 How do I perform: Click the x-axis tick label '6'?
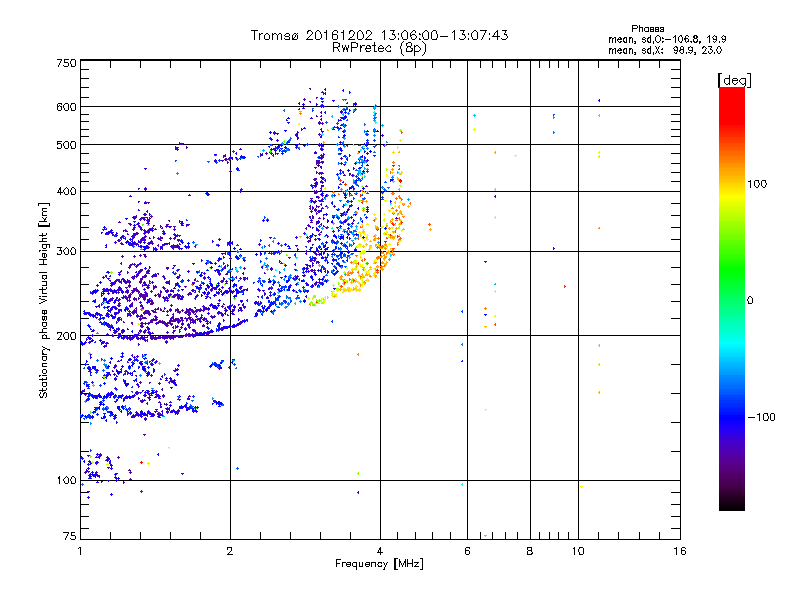[467, 551]
